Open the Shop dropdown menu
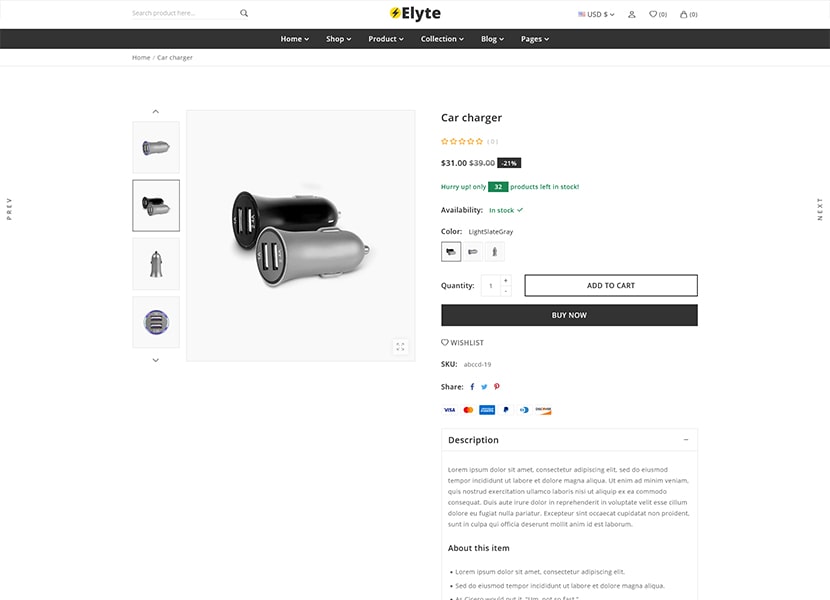 (x=337, y=38)
